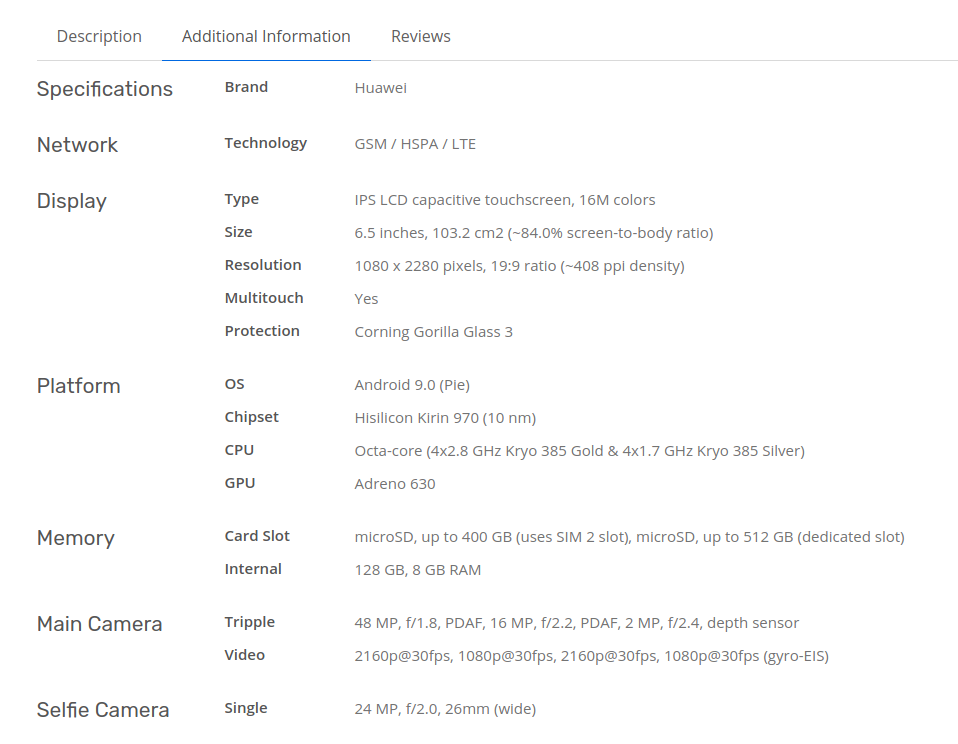
Task: Select the 24 MP selfie camera spec
Action: [x=445, y=708]
